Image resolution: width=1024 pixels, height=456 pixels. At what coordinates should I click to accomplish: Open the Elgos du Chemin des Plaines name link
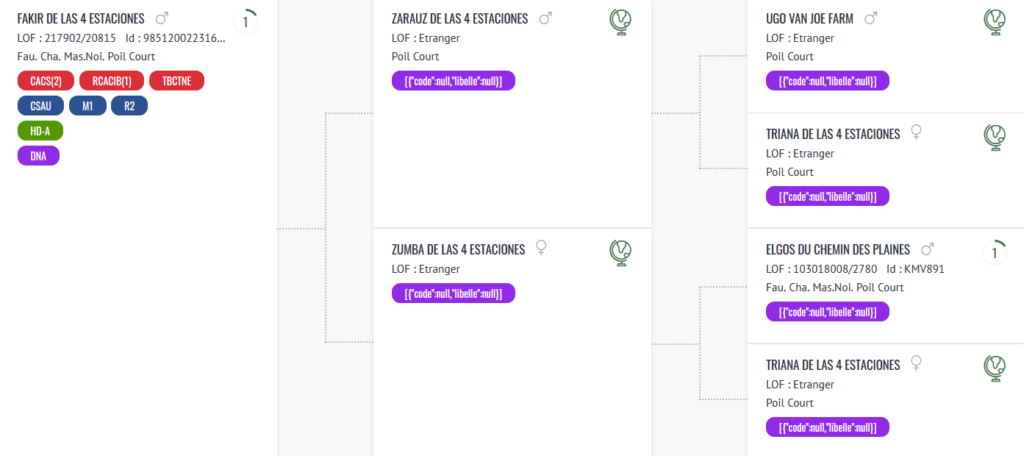pyautogui.click(x=837, y=250)
